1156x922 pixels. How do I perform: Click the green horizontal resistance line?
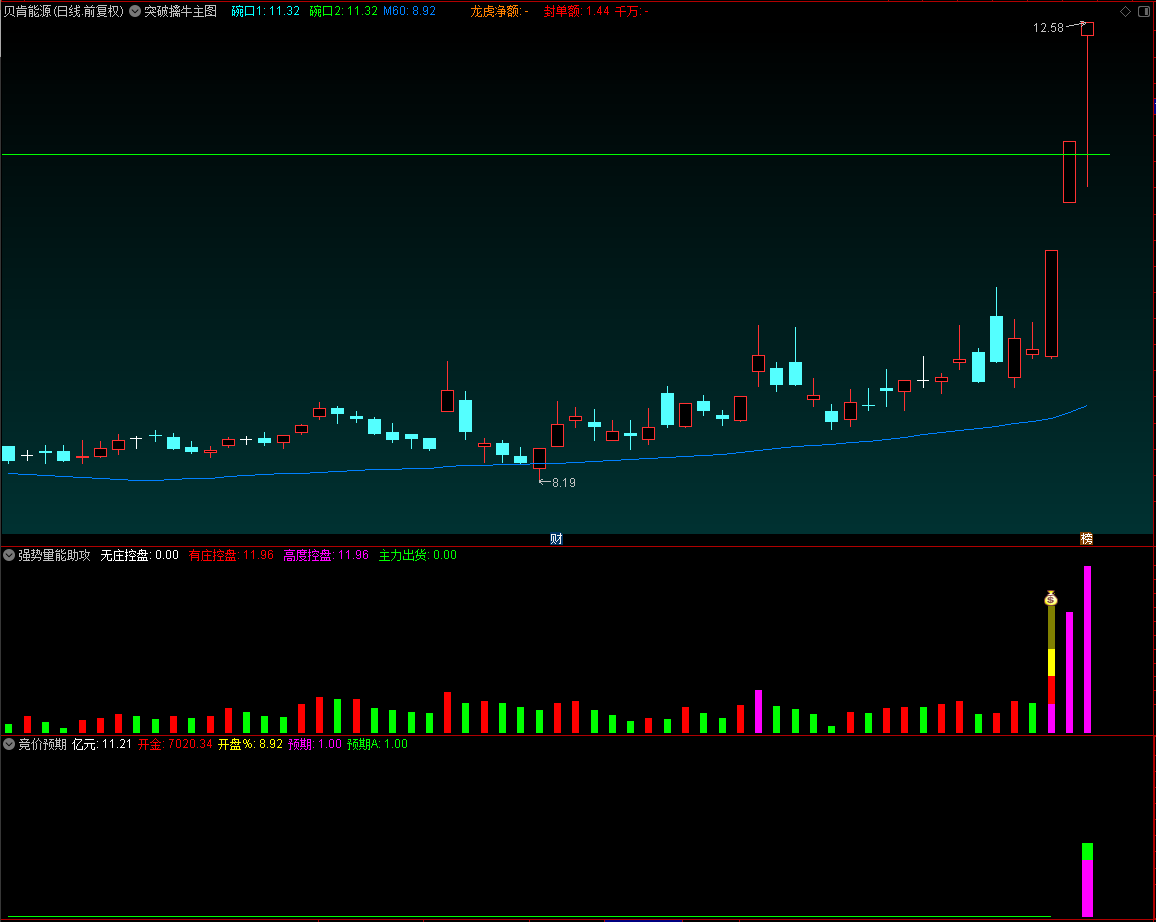coord(555,155)
